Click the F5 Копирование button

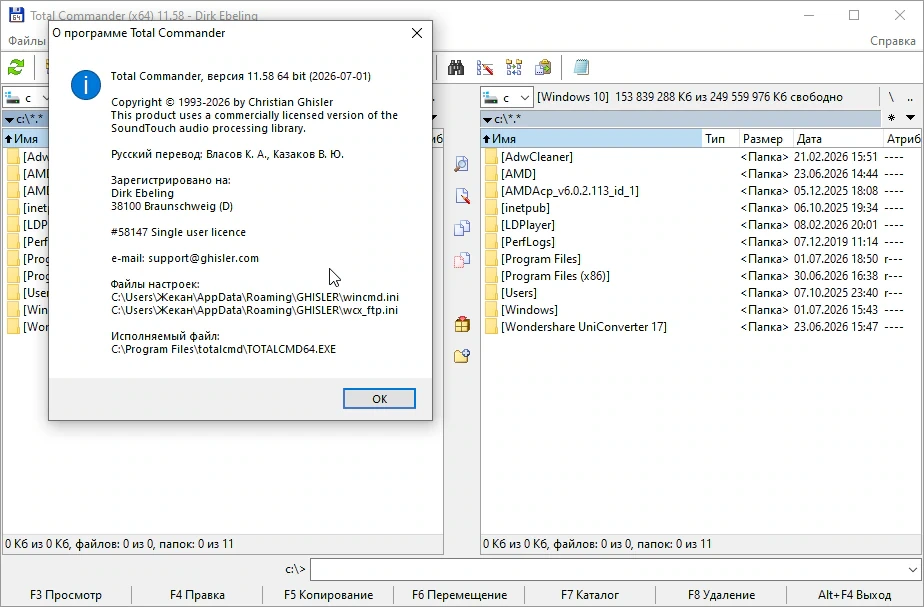pos(328,595)
